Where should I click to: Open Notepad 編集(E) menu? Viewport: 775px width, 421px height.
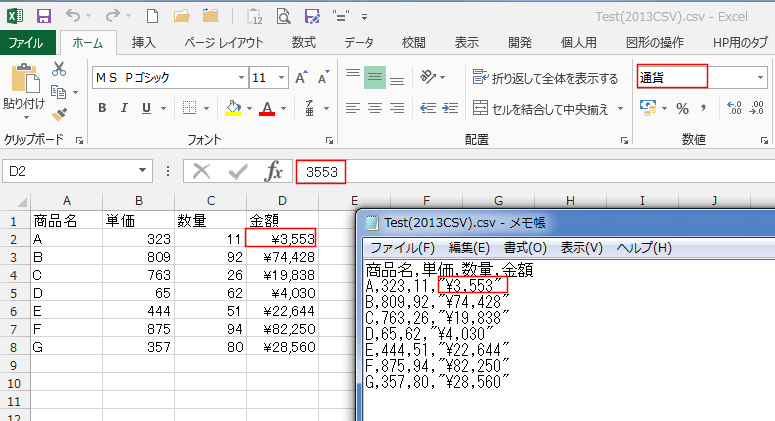pos(469,248)
